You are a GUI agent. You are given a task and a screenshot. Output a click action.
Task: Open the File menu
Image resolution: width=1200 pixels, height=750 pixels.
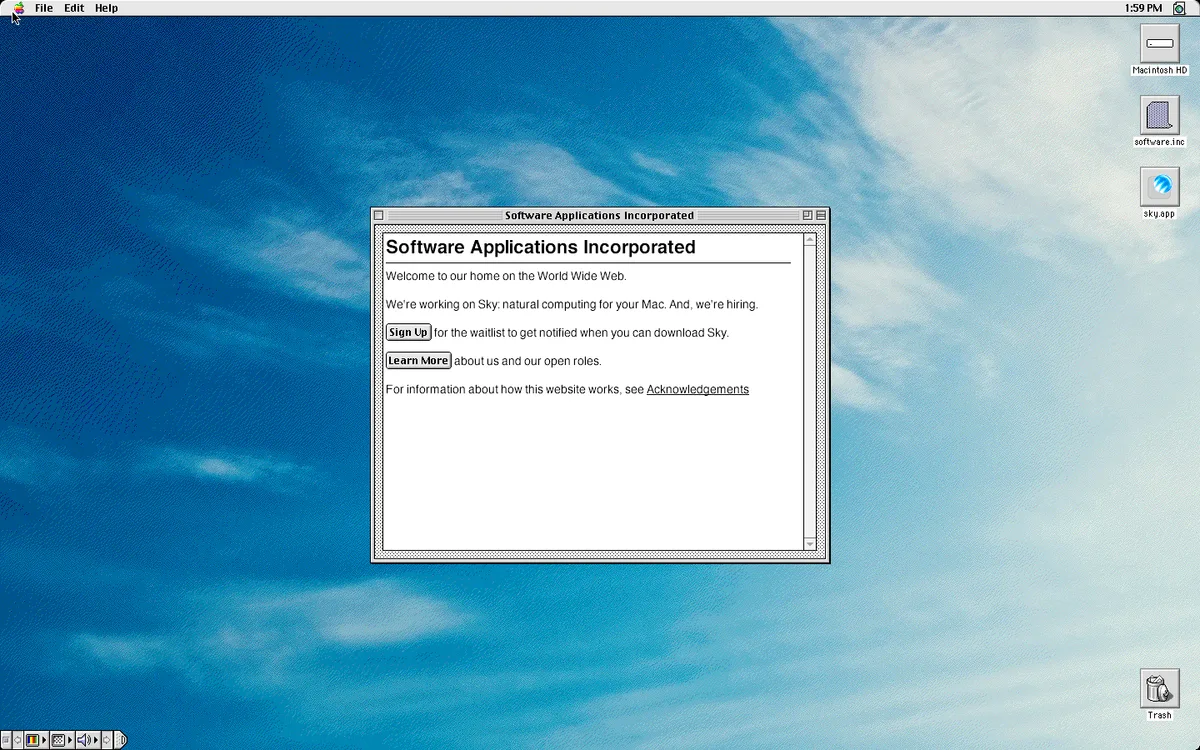coord(44,8)
